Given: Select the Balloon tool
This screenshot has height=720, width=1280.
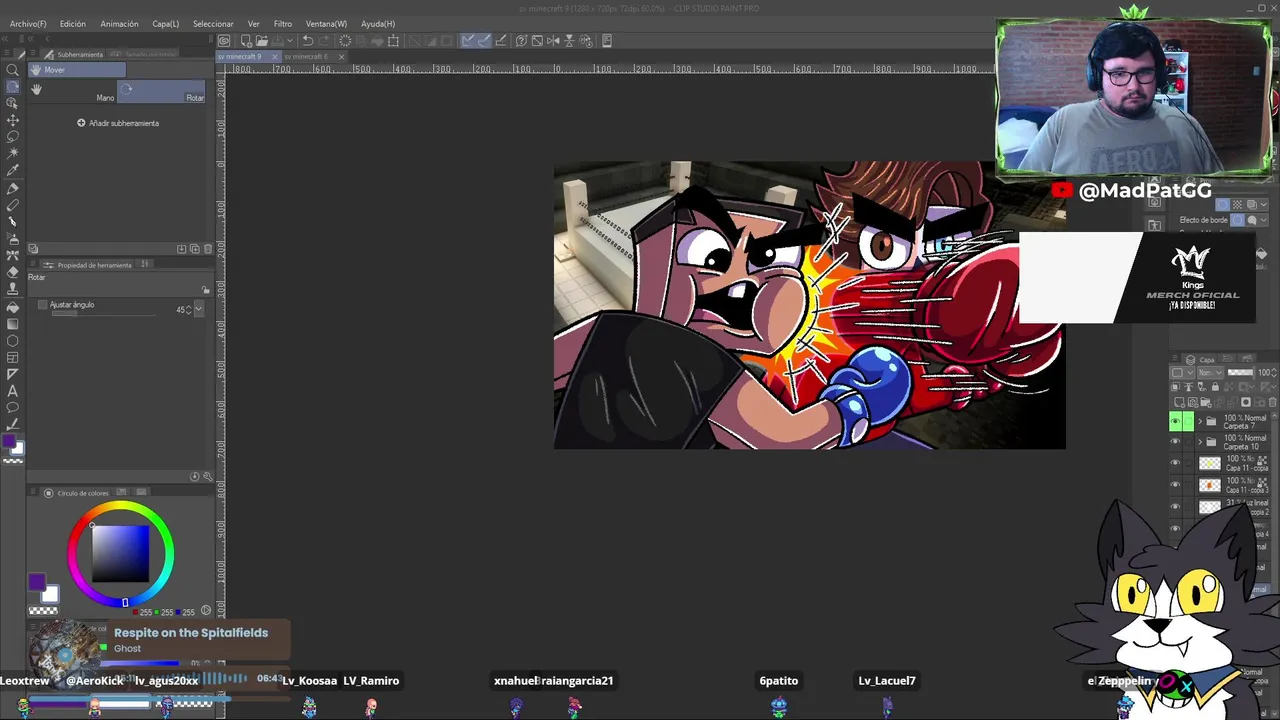Looking at the screenshot, I should (12, 408).
